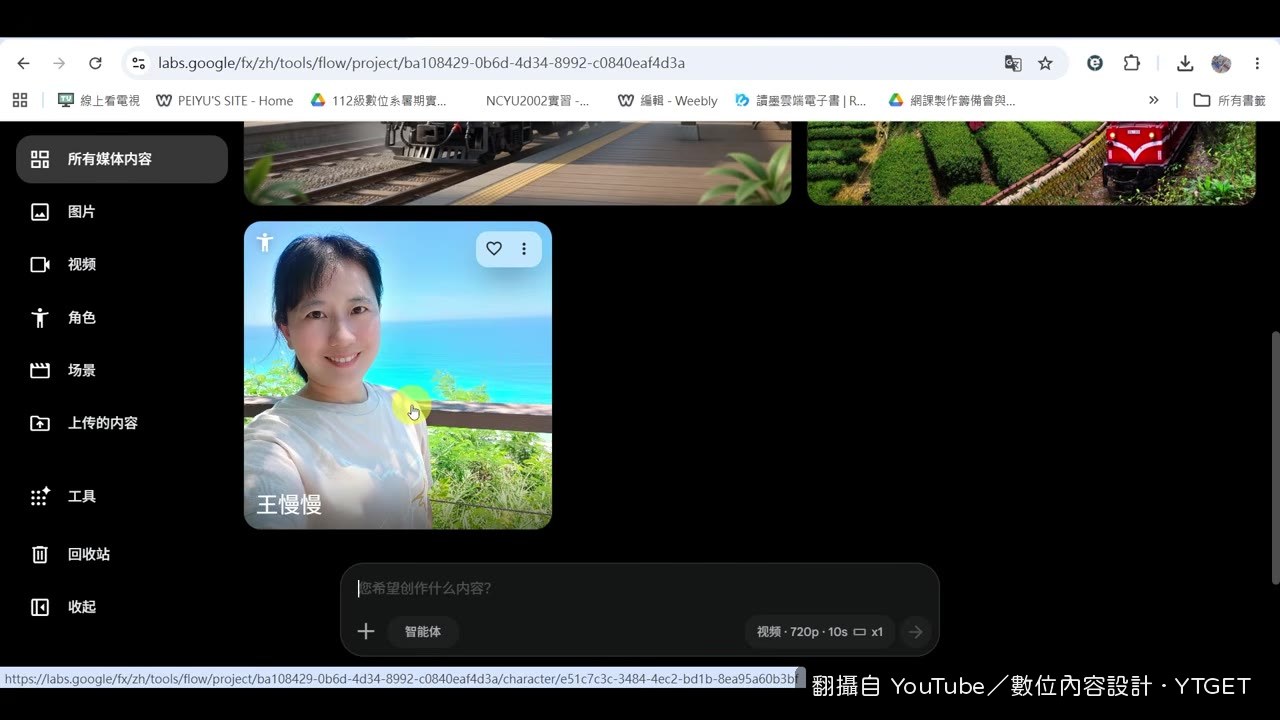The width and height of the screenshot is (1280, 720).
Task: Click the 智能体 agent button
Action: click(423, 632)
